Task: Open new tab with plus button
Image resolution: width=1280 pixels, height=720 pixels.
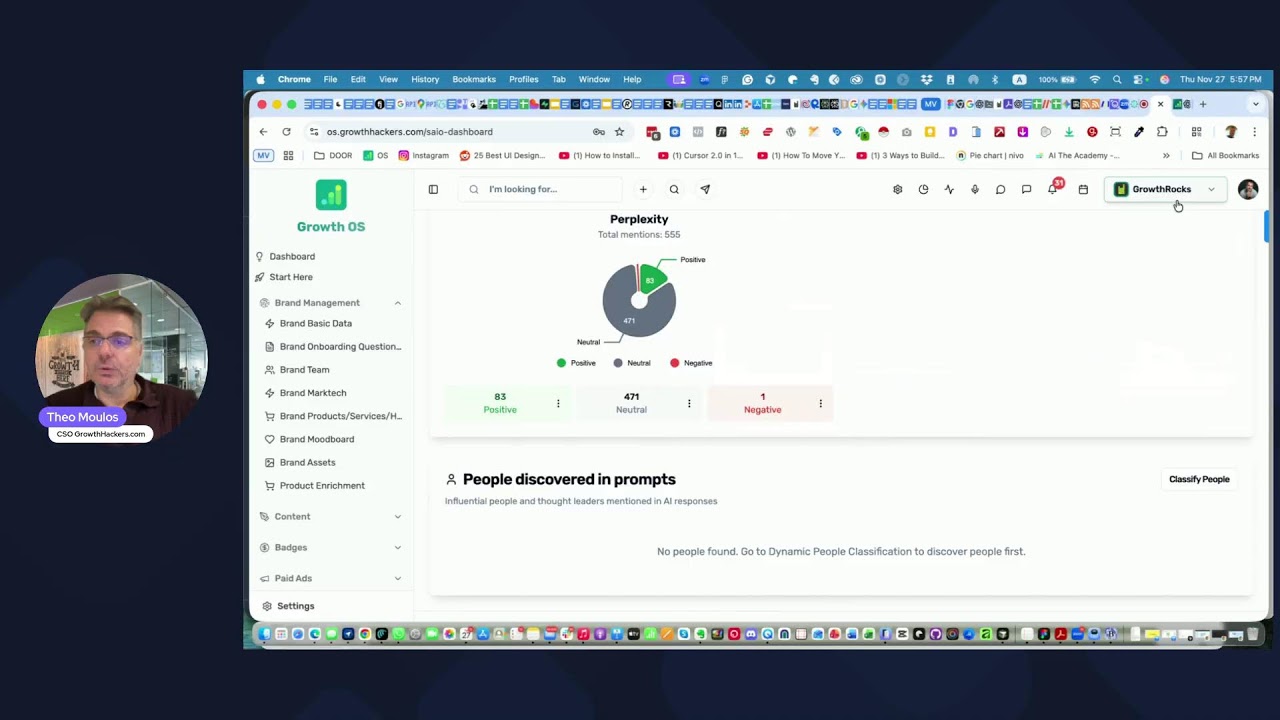Action: click(x=1203, y=104)
